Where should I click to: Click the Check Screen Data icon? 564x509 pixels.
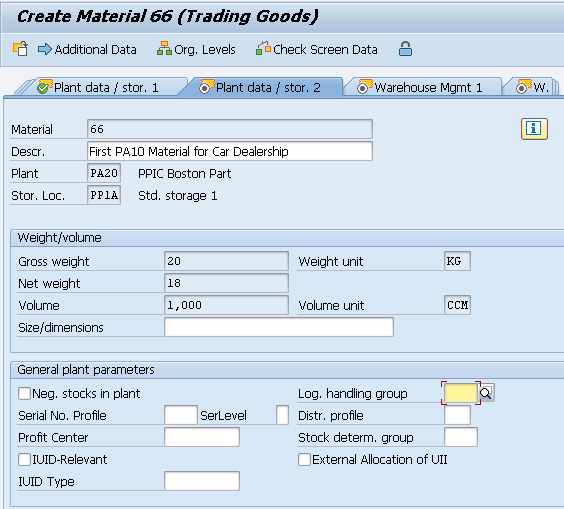tap(263, 49)
